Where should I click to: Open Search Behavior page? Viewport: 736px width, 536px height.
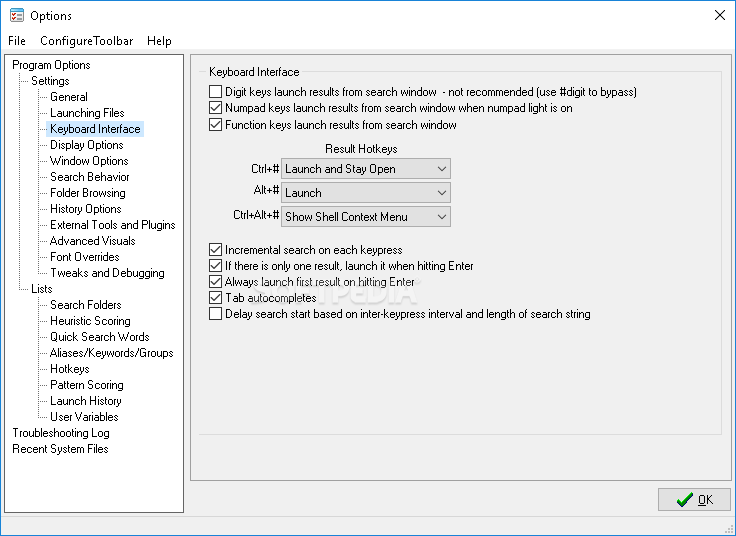[90, 176]
